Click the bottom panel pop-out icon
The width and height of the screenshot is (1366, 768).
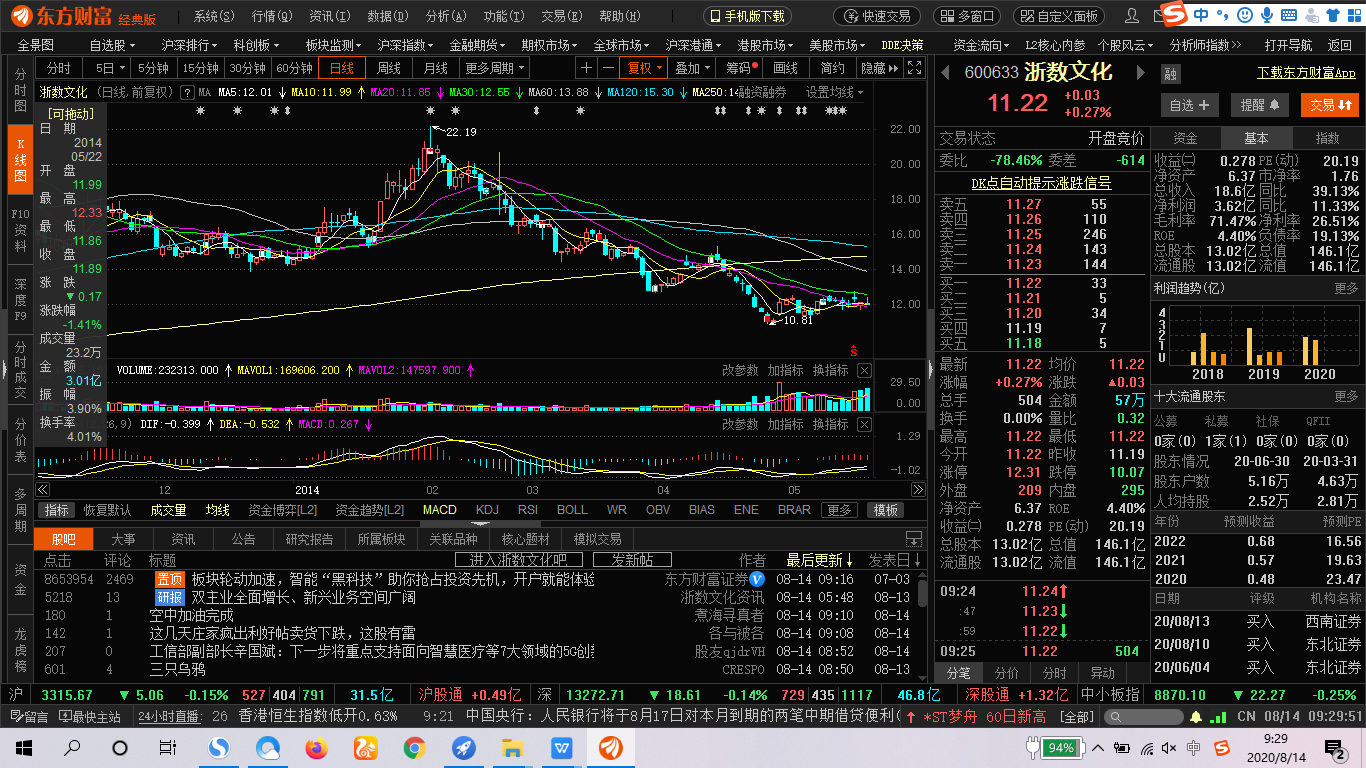coord(913,539)
